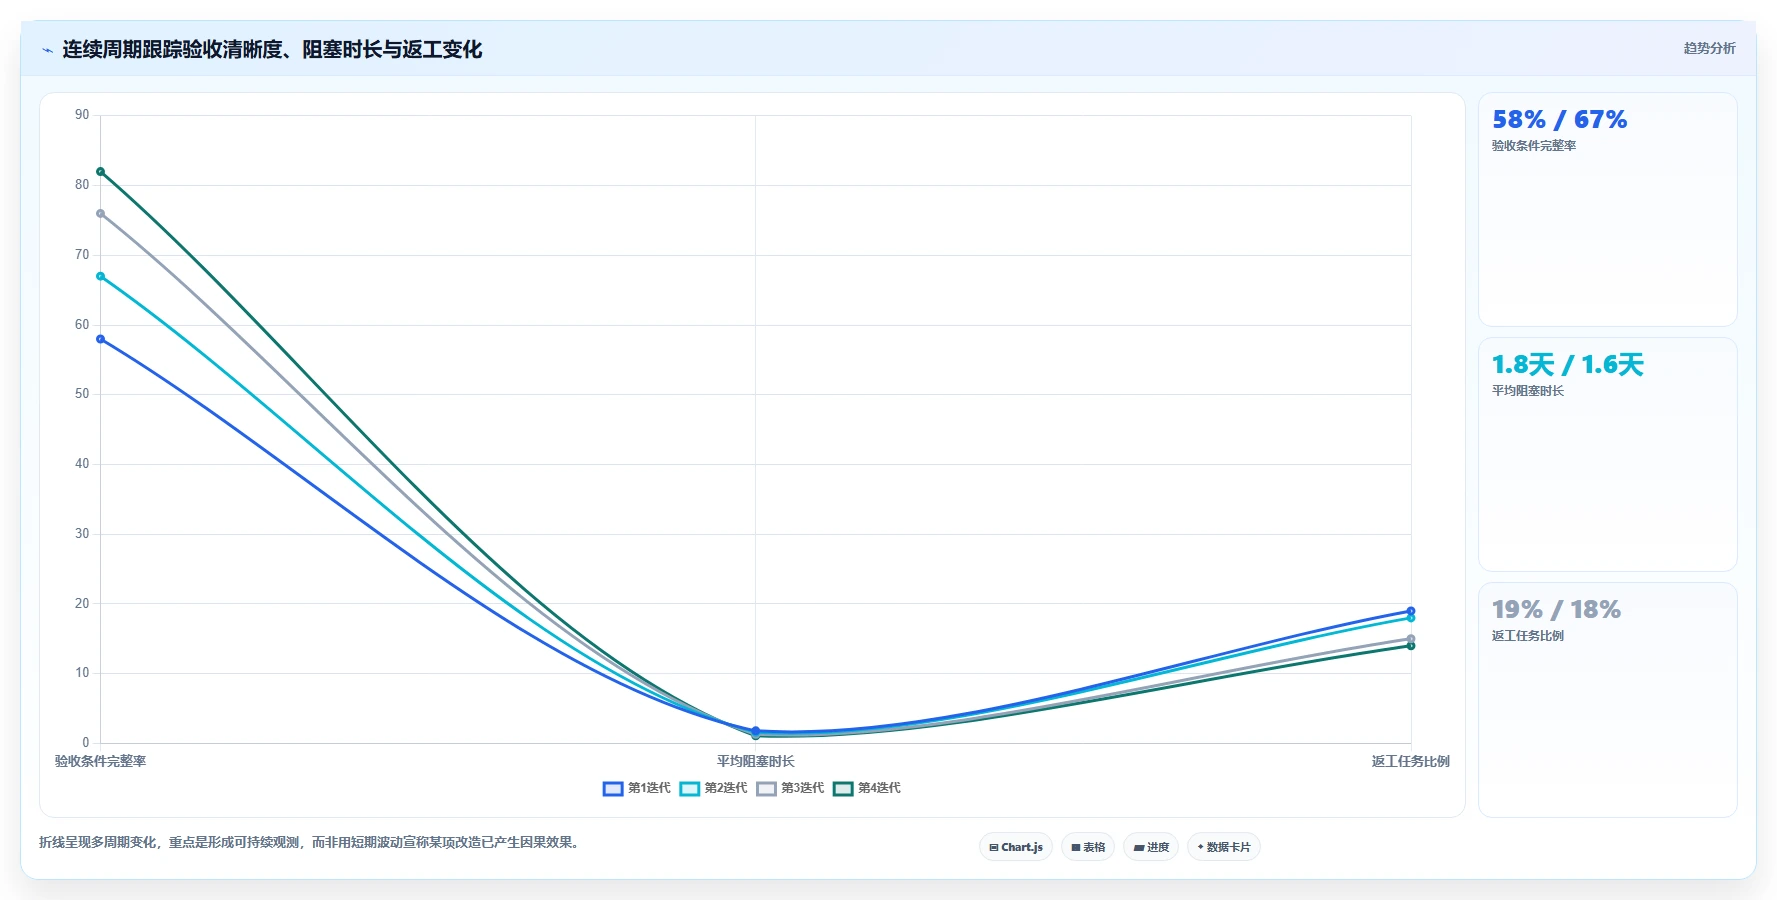Click the footnote text about 折线呈现多周期变化
The height and width of the screenshot is (900, 1777).
pos(310,842)
